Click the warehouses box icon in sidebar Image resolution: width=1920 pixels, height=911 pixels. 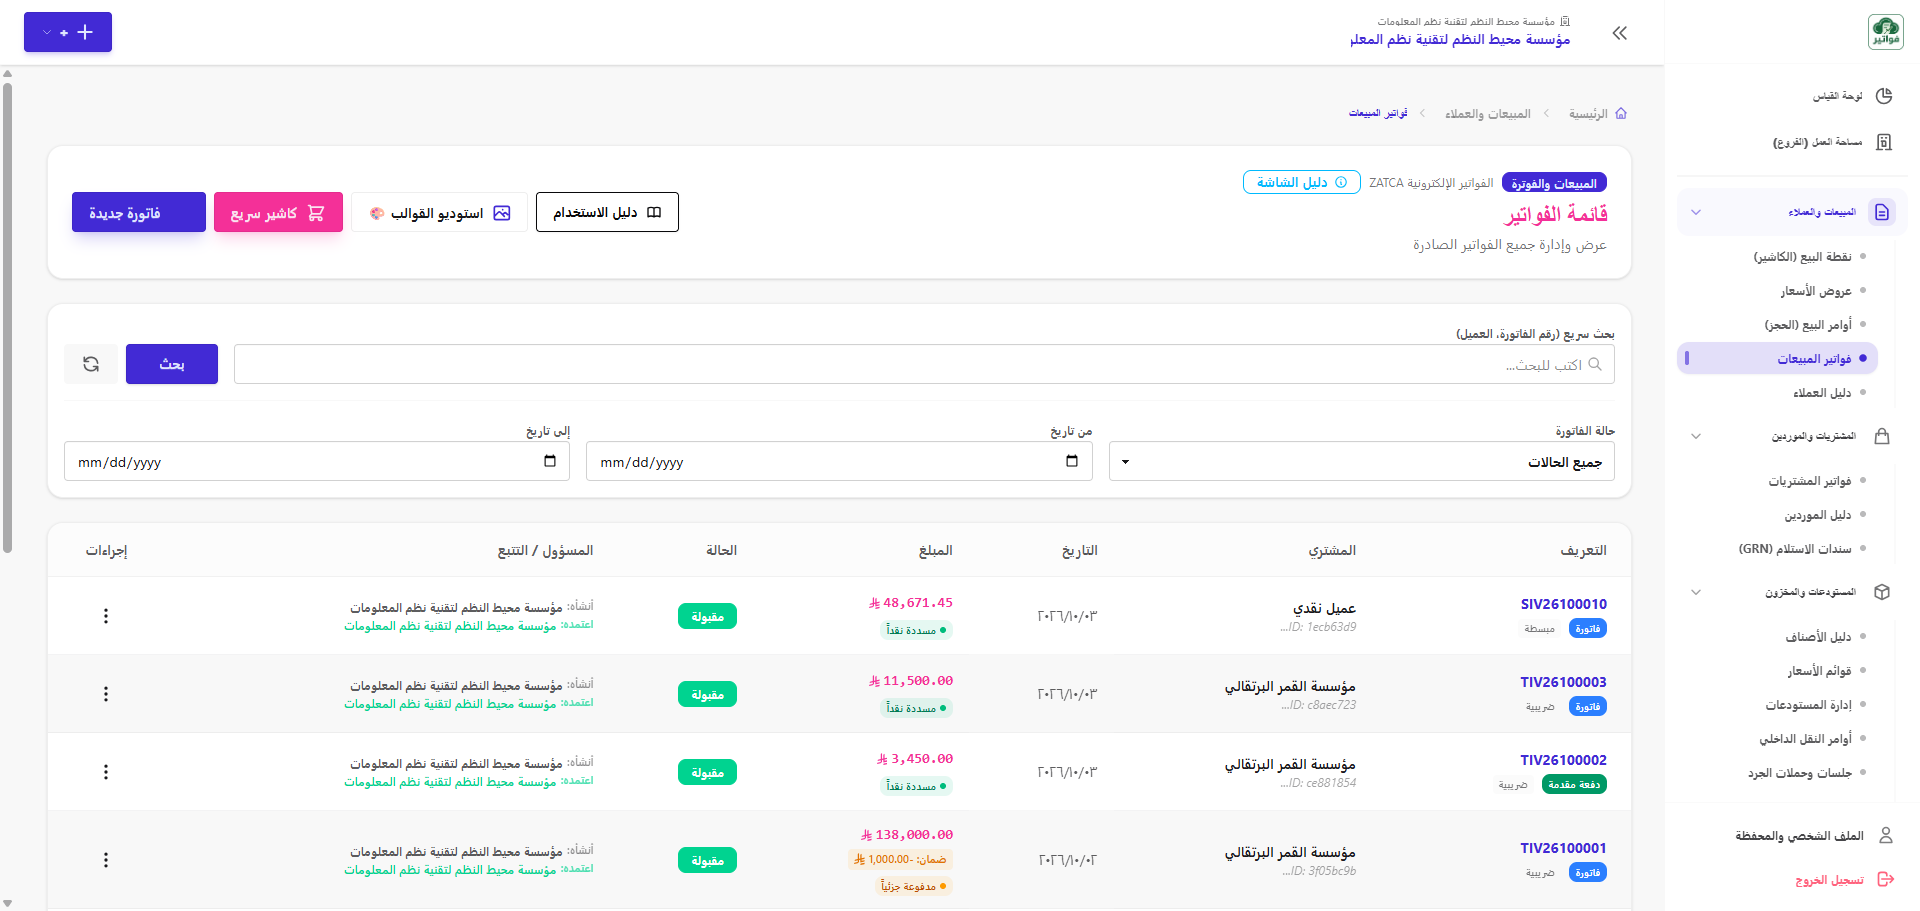[1882, 592]
